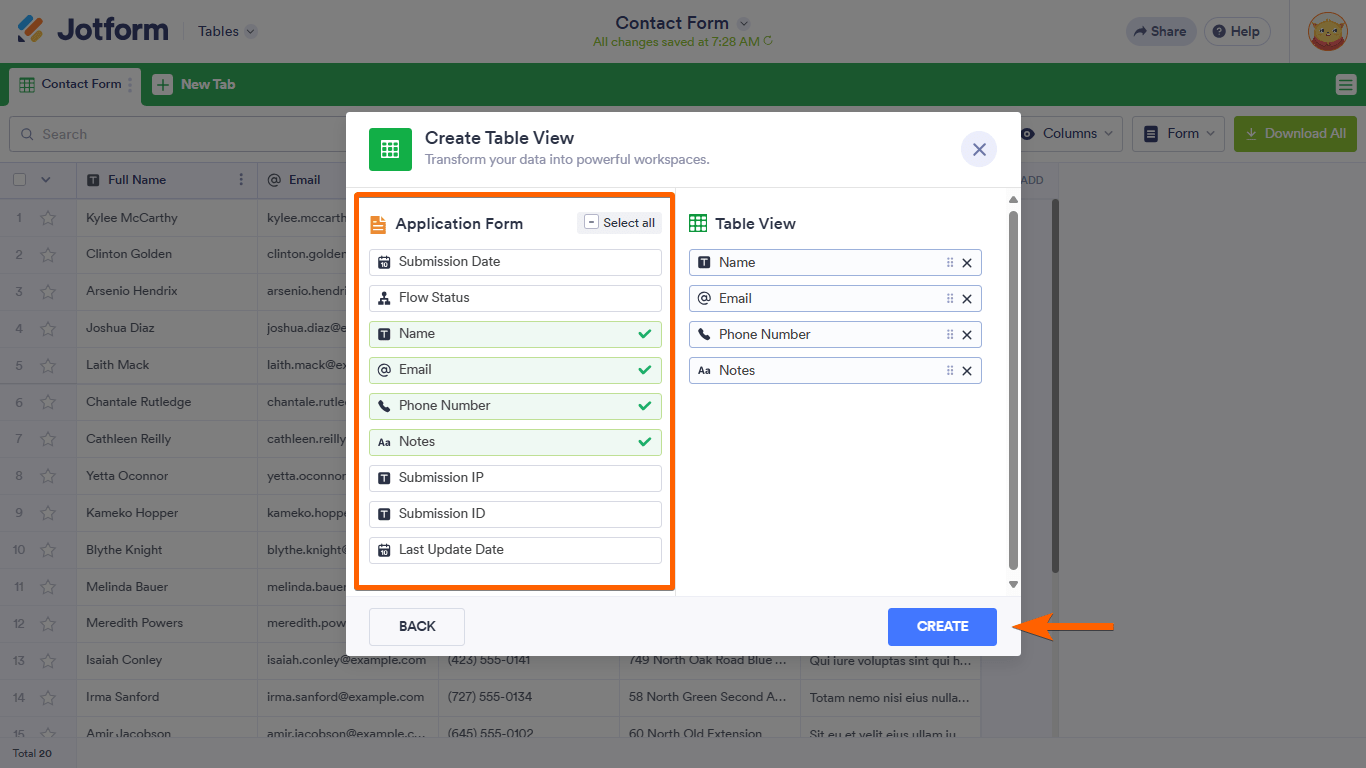Open the hamburger menu at top right
1366x768 pixels.
[x=1345, y=85]
